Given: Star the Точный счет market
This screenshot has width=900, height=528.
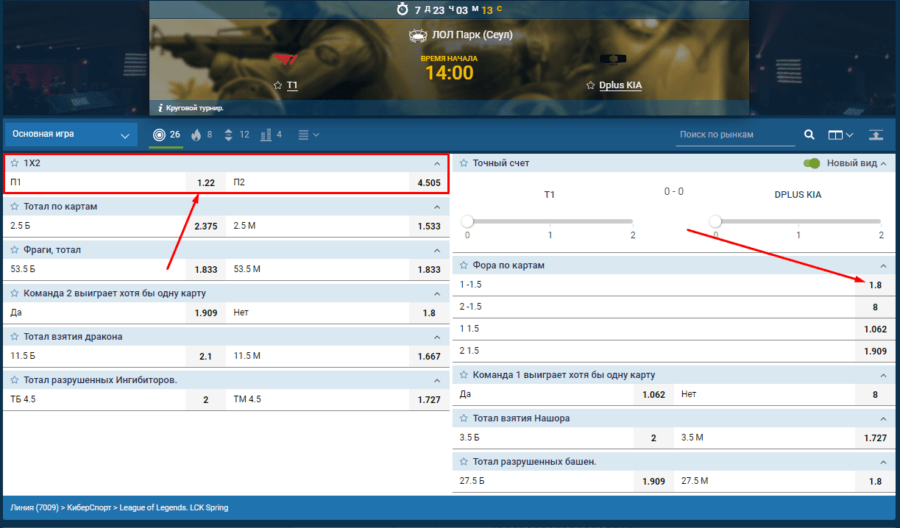Looking at the screenshot, I should pos(464,163).
